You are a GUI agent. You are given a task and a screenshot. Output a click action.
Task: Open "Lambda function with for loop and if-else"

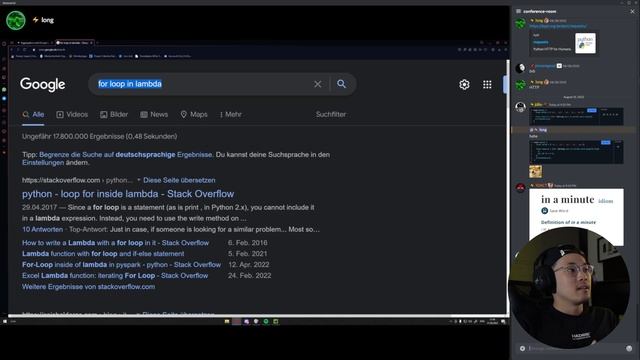[x=103, y=254]
